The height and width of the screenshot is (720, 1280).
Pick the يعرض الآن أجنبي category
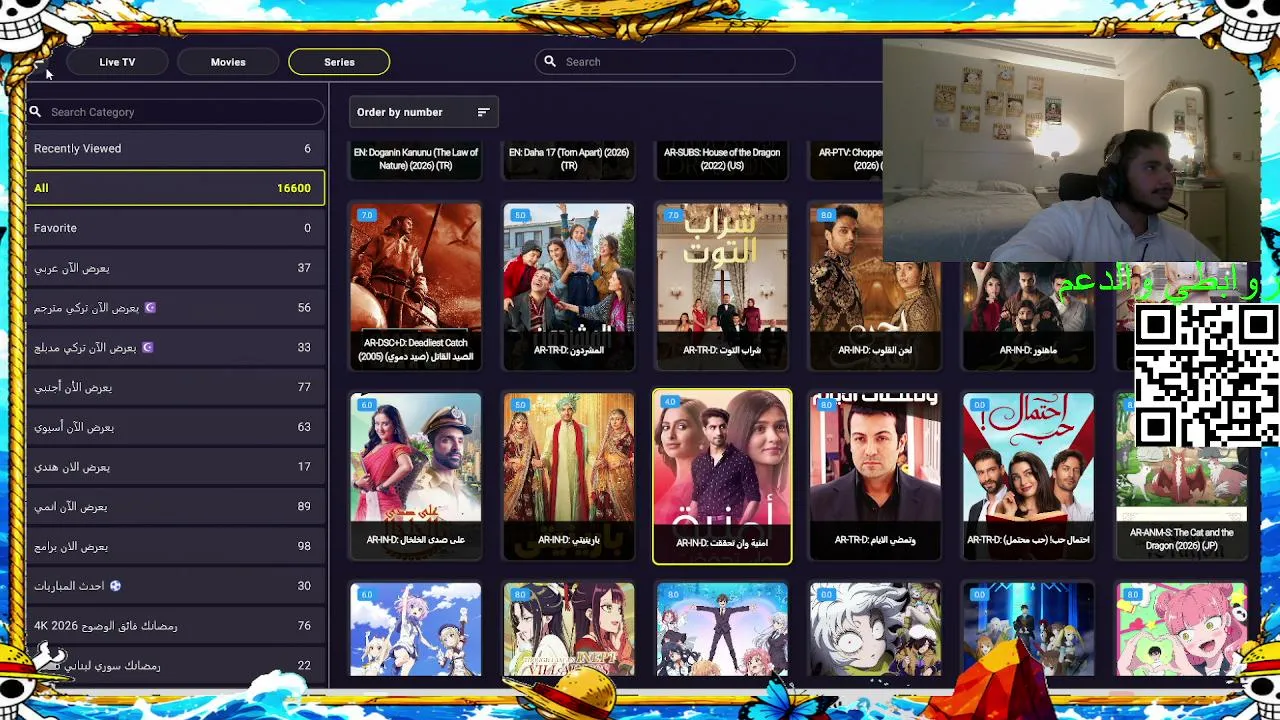tap(175, 387)
